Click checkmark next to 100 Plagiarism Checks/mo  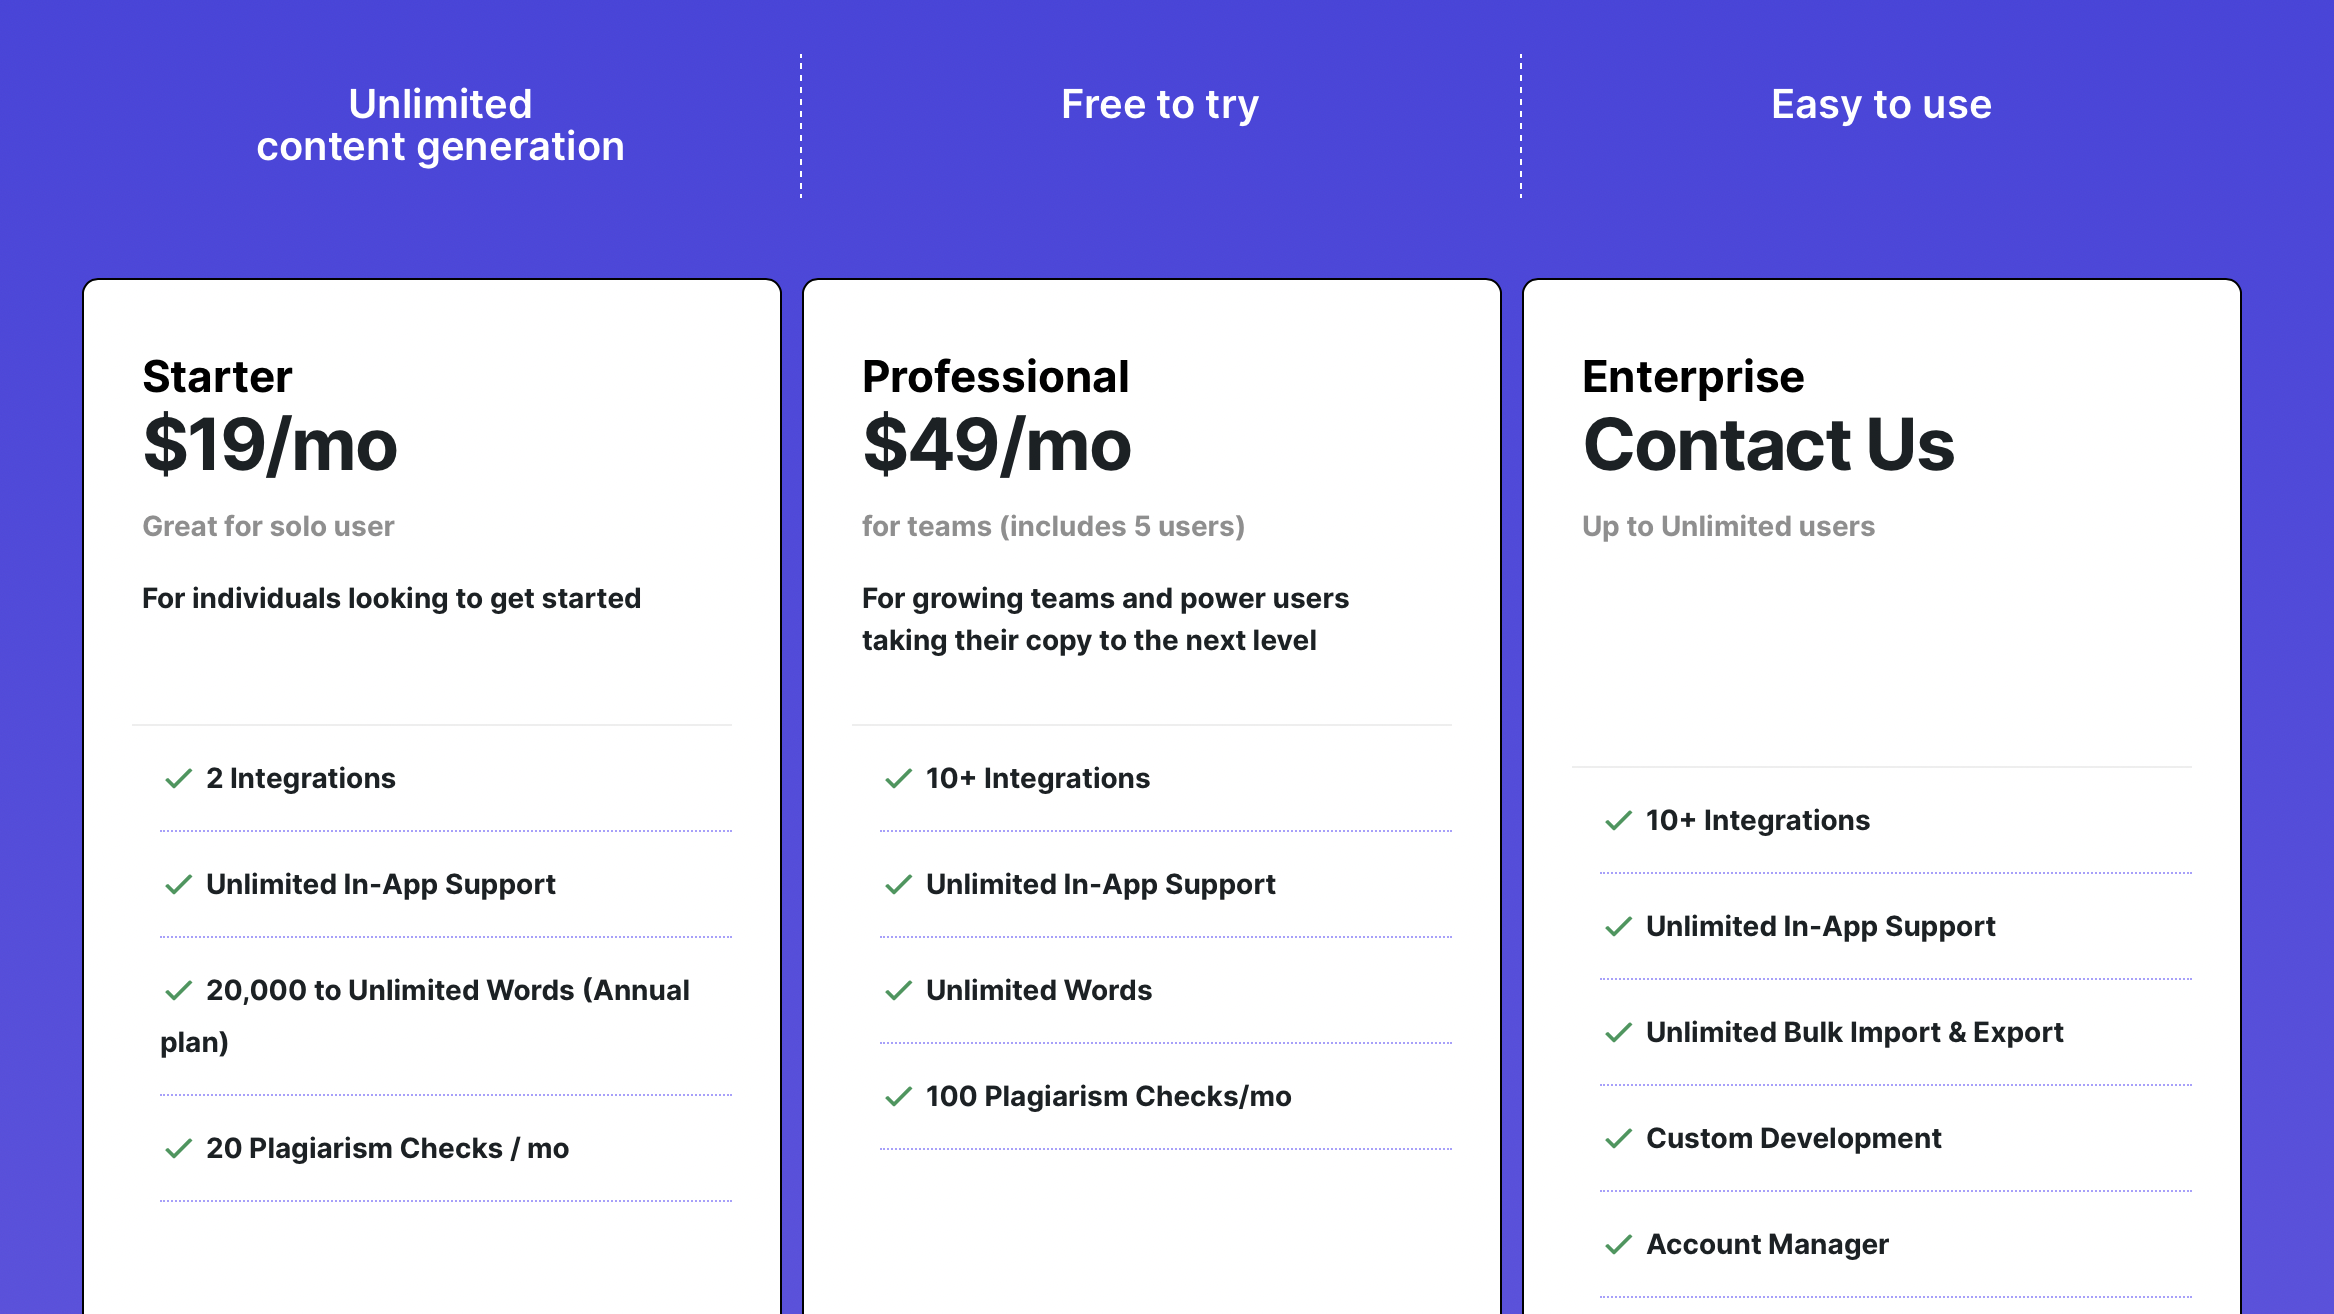click(898, 1096)
